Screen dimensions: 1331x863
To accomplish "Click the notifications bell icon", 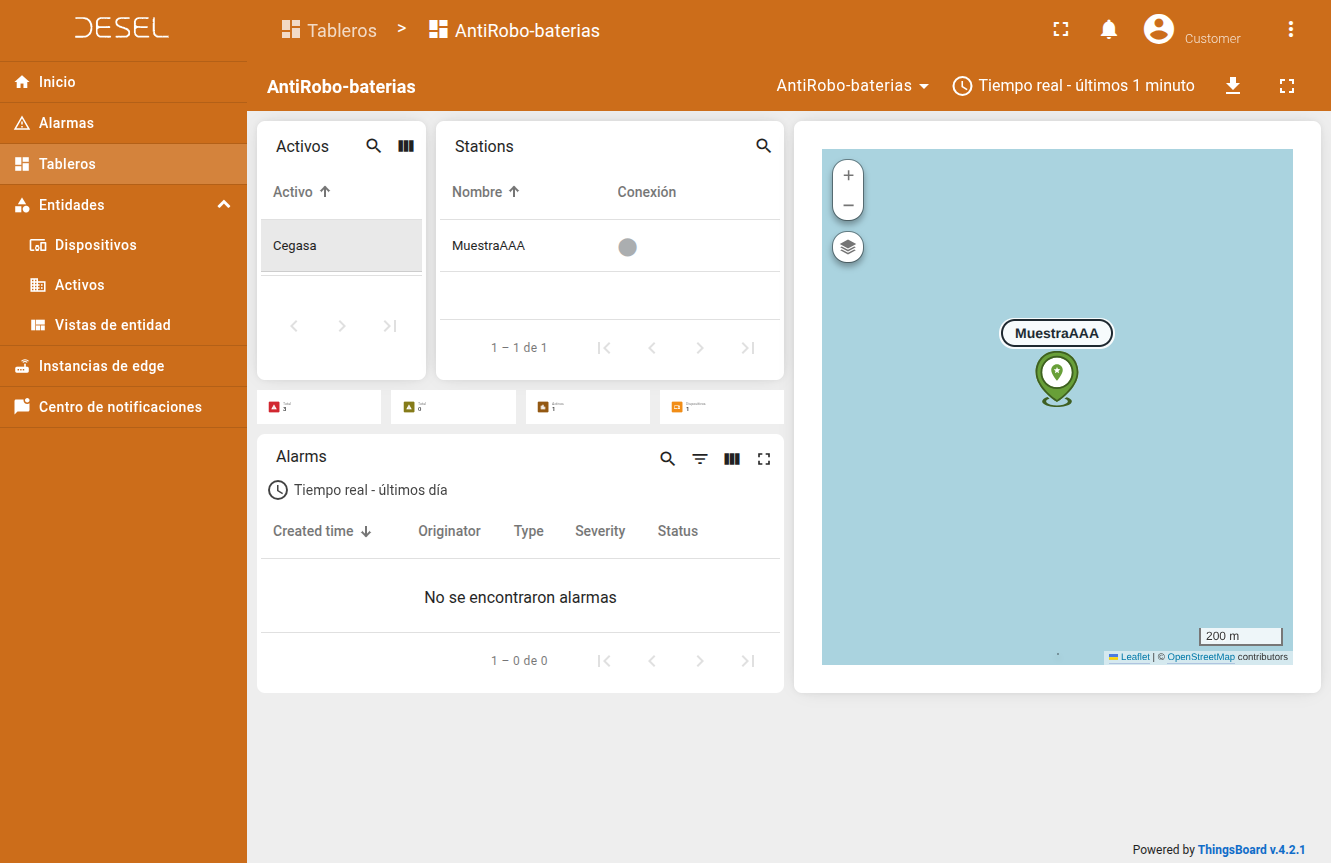I will pos(1108,30).
